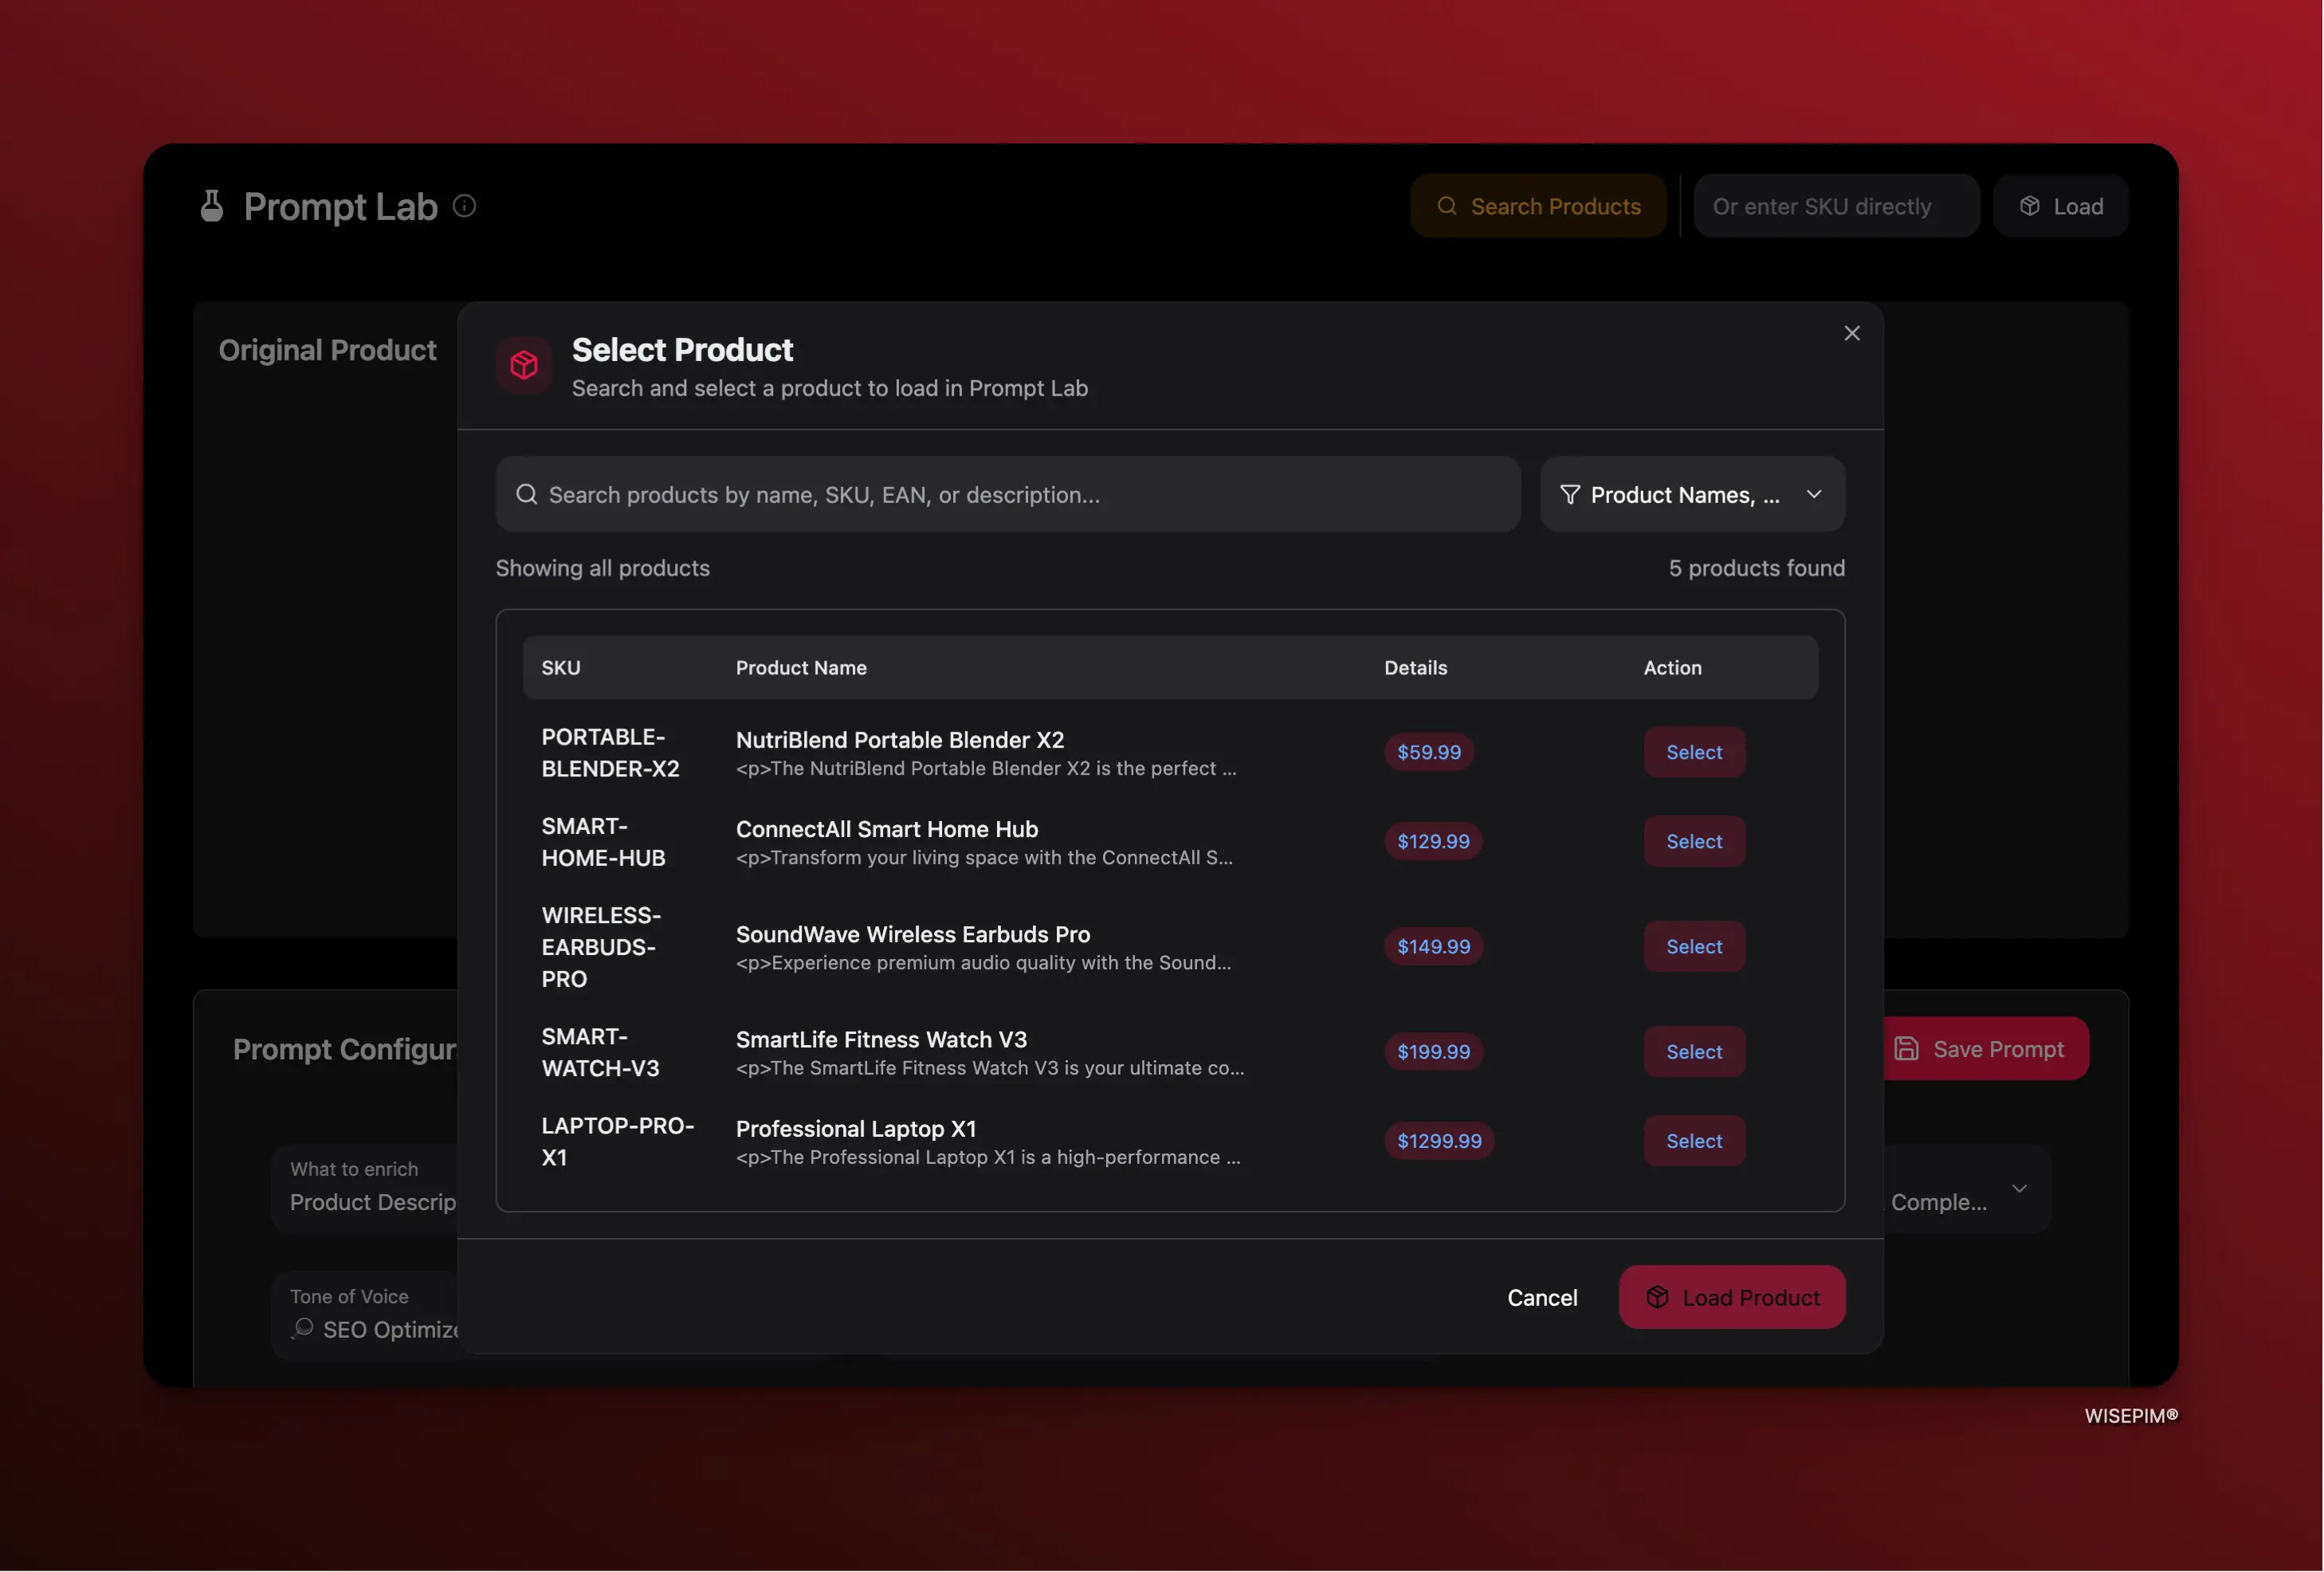2324x1572 pixels.
Task: Click the floppy disk icon on Save Prompt
Action: click(1909, 1048)
